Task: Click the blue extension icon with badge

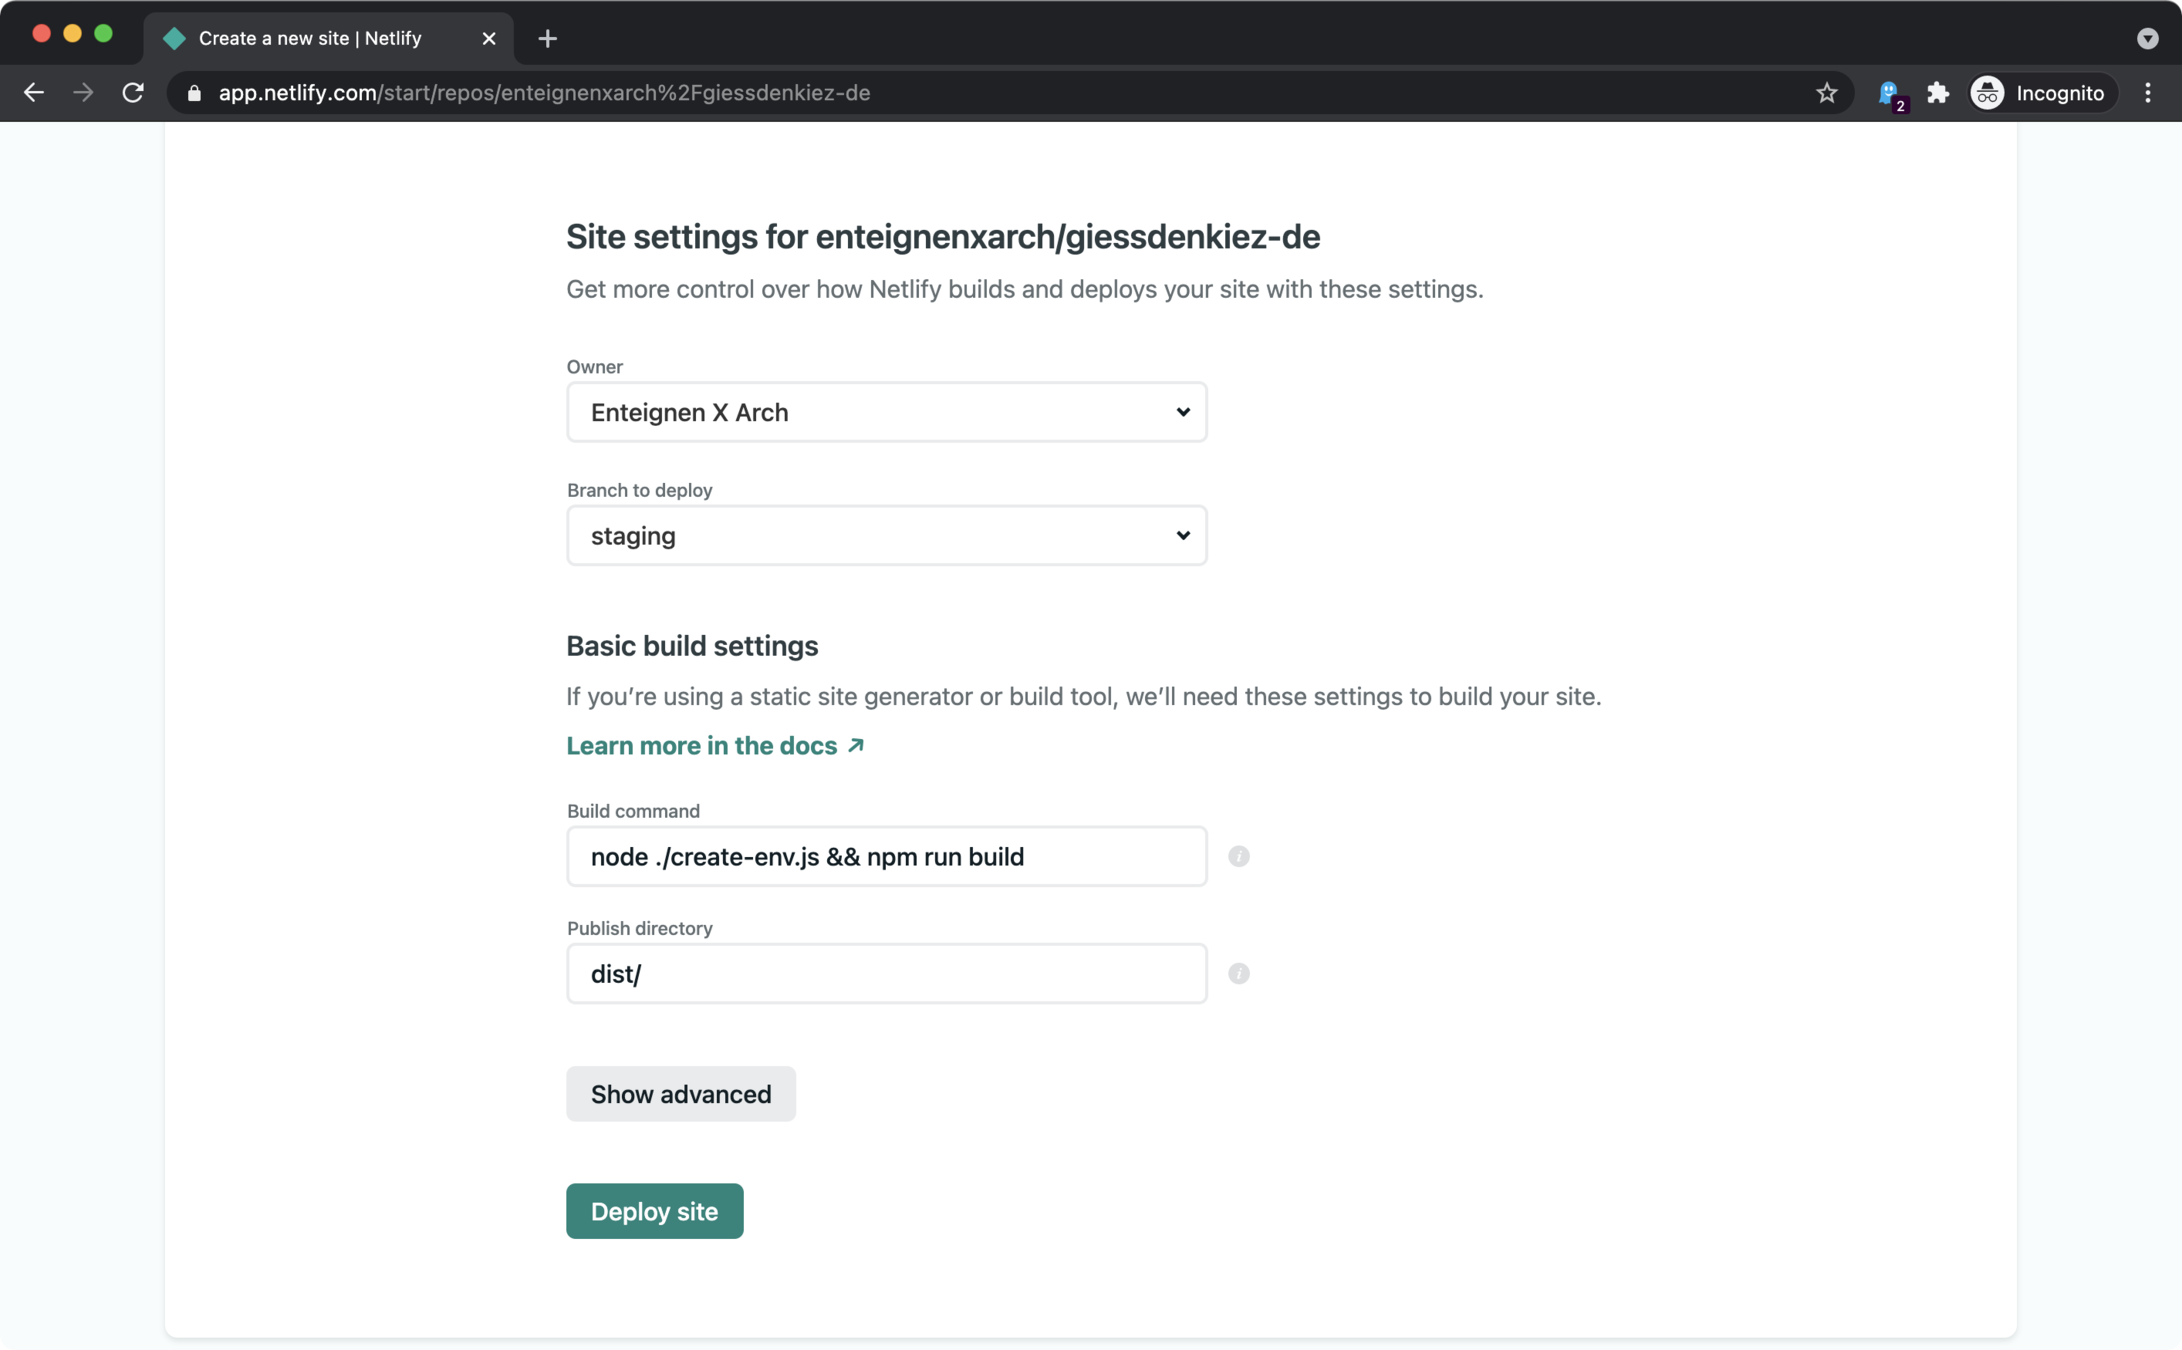Action: [1889, 94]
